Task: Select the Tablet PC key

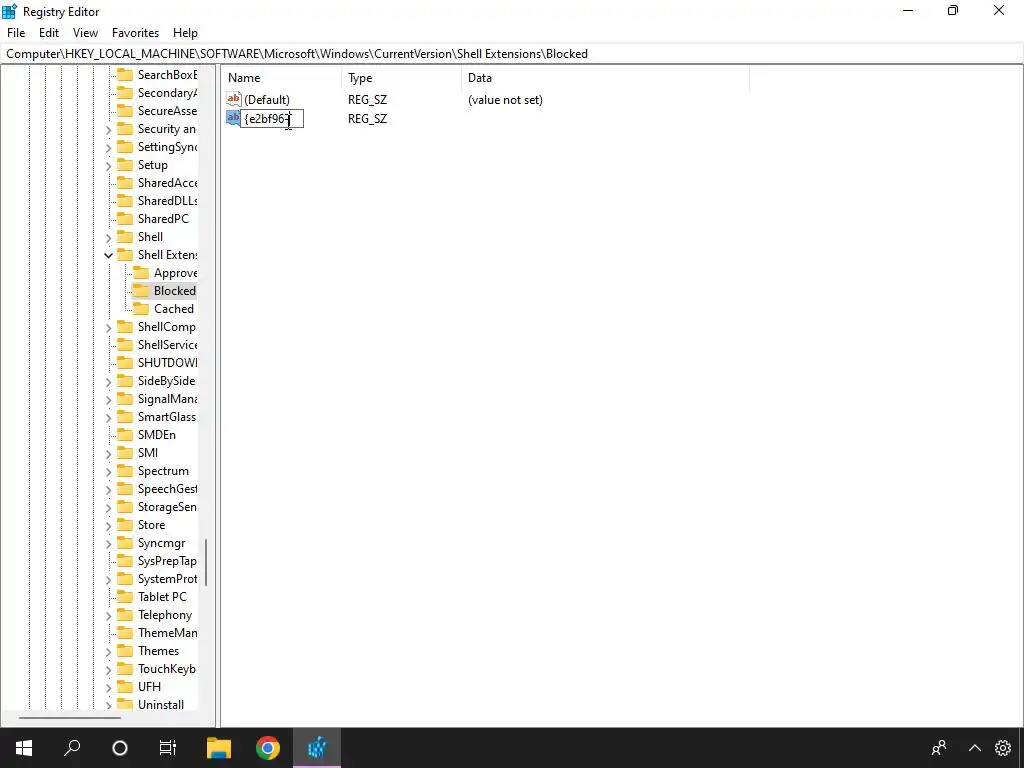Action: point(162,597)
